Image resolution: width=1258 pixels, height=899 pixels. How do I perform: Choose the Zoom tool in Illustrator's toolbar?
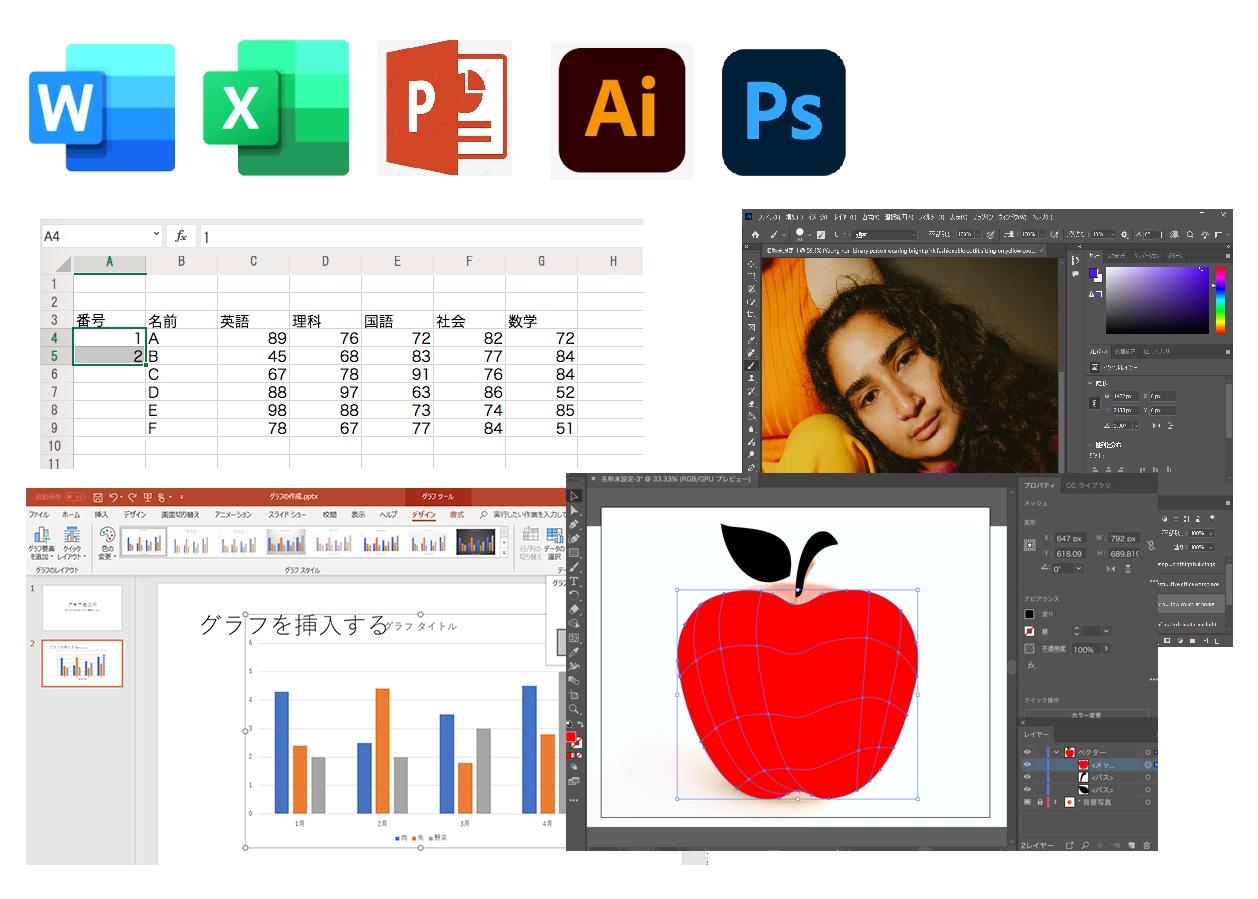click(575, 709)
